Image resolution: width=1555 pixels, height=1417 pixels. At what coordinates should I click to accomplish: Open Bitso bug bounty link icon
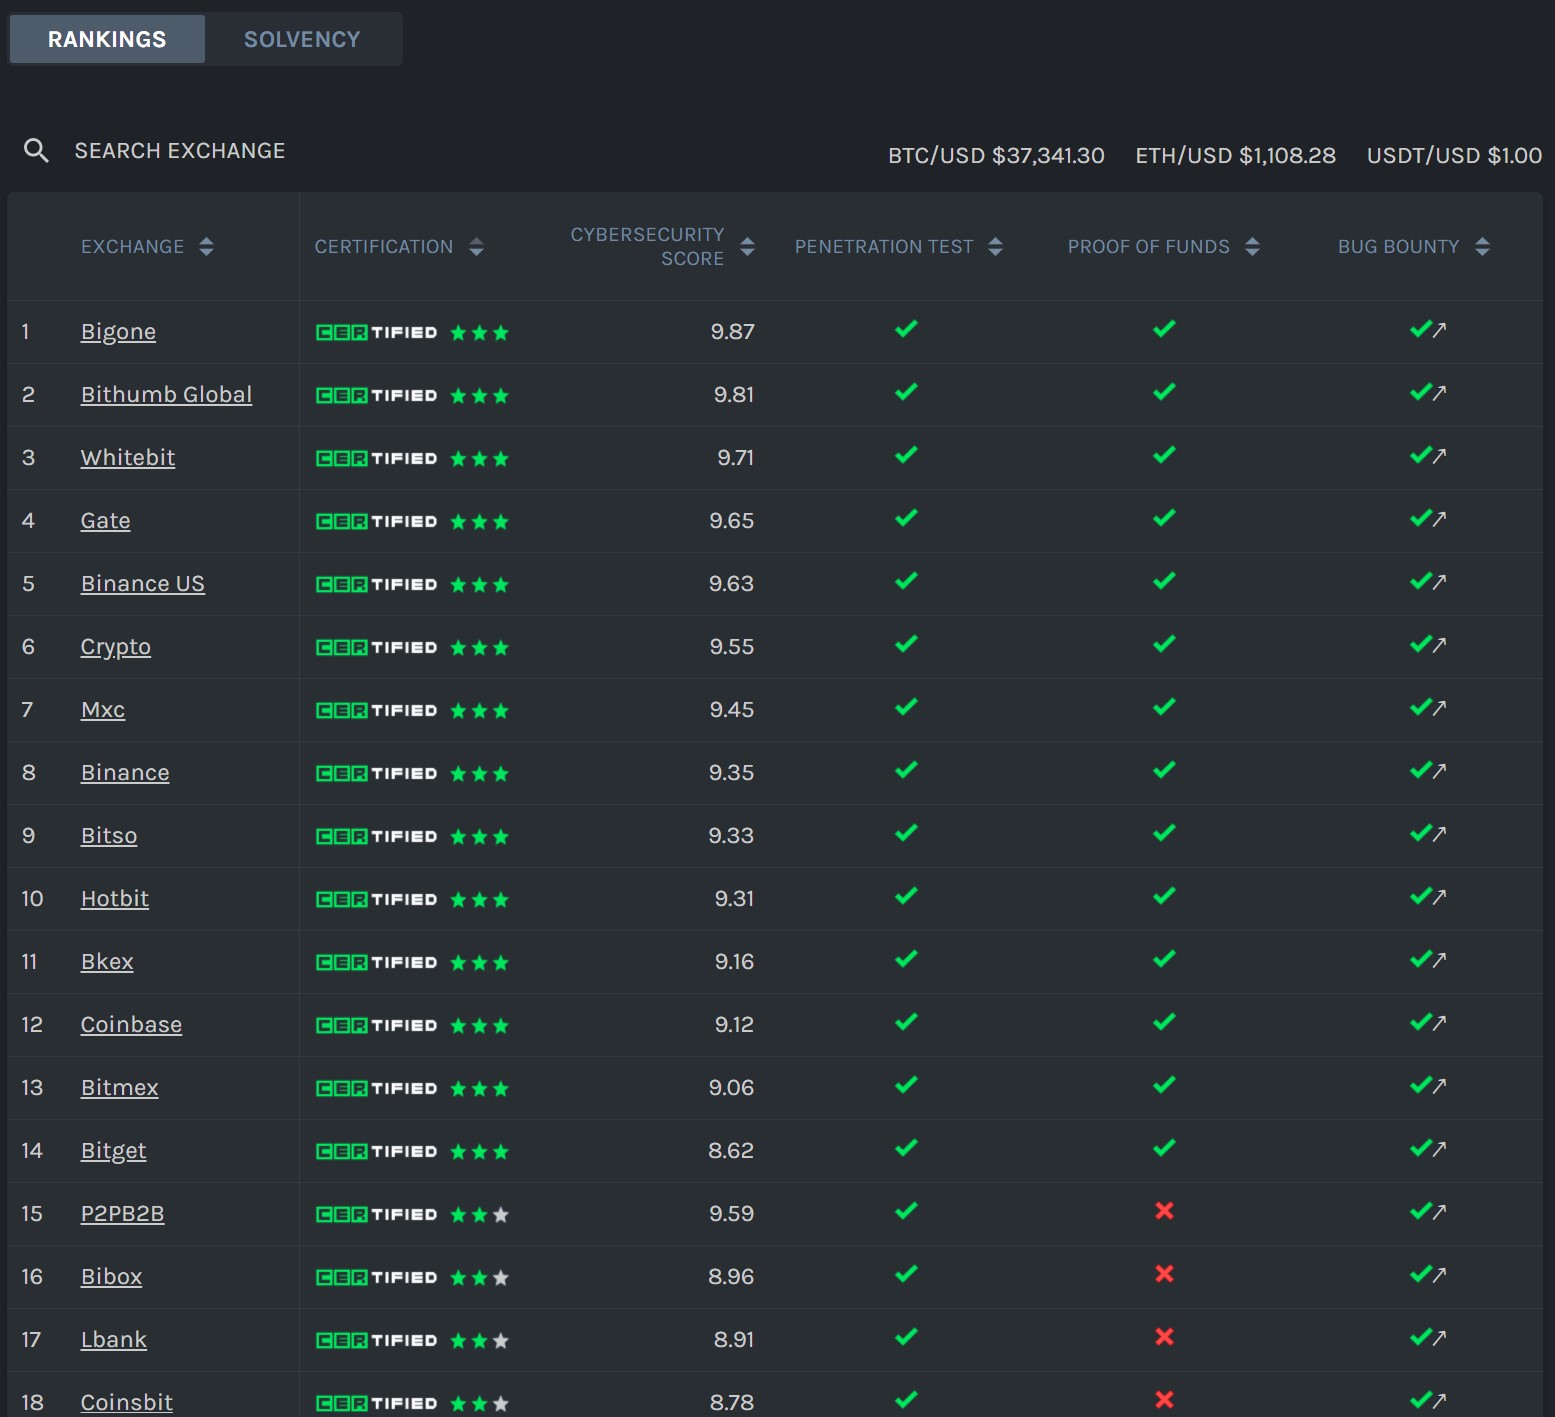click(1440, 834)
